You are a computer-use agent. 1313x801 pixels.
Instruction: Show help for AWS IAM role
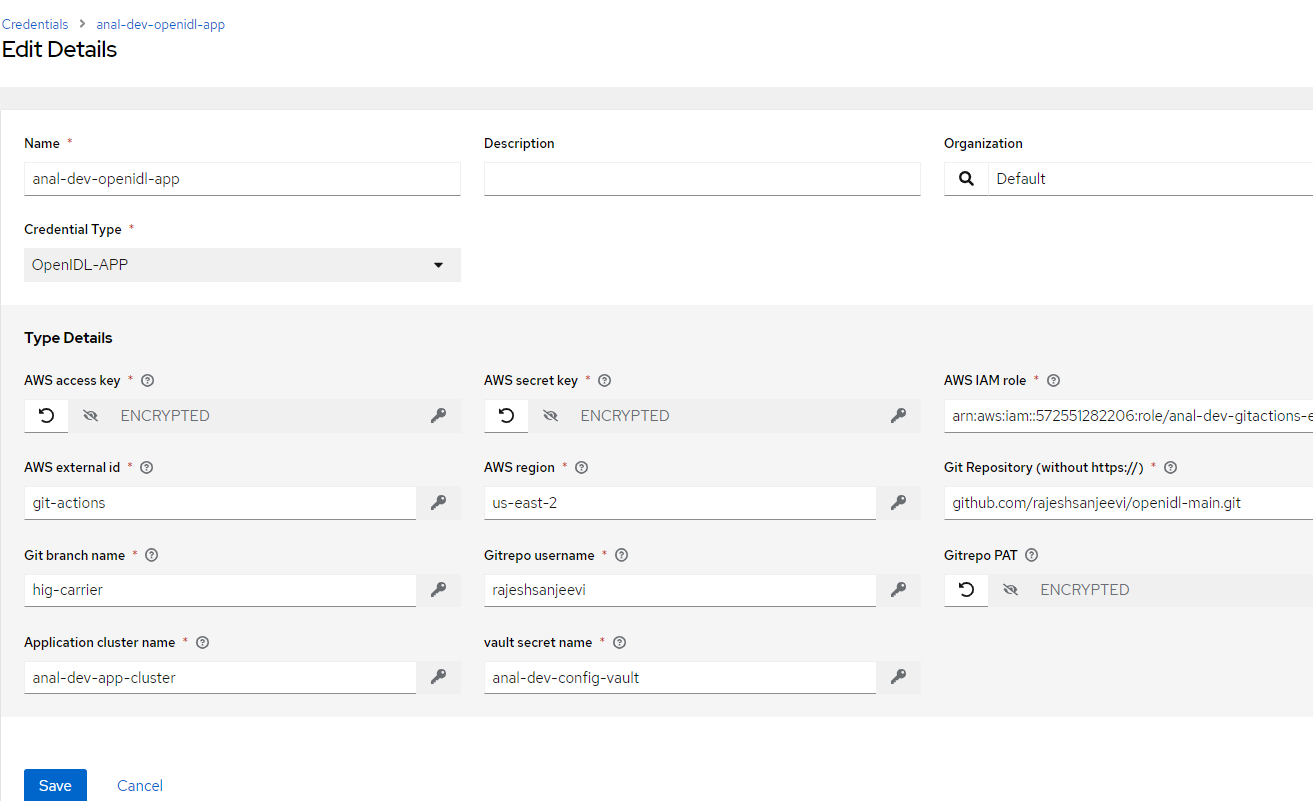tap(1053, 381)
